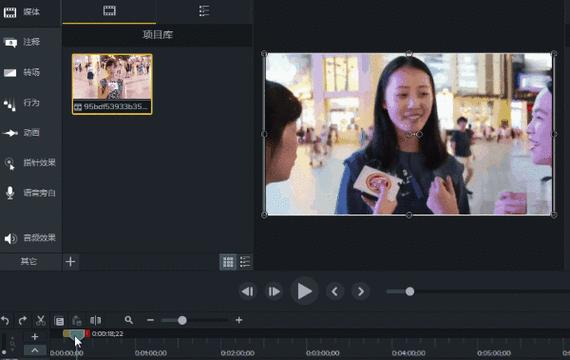Viewport: 570px width, 360px height.
Task: Play the video preview
Action: (x=305, y=291)
